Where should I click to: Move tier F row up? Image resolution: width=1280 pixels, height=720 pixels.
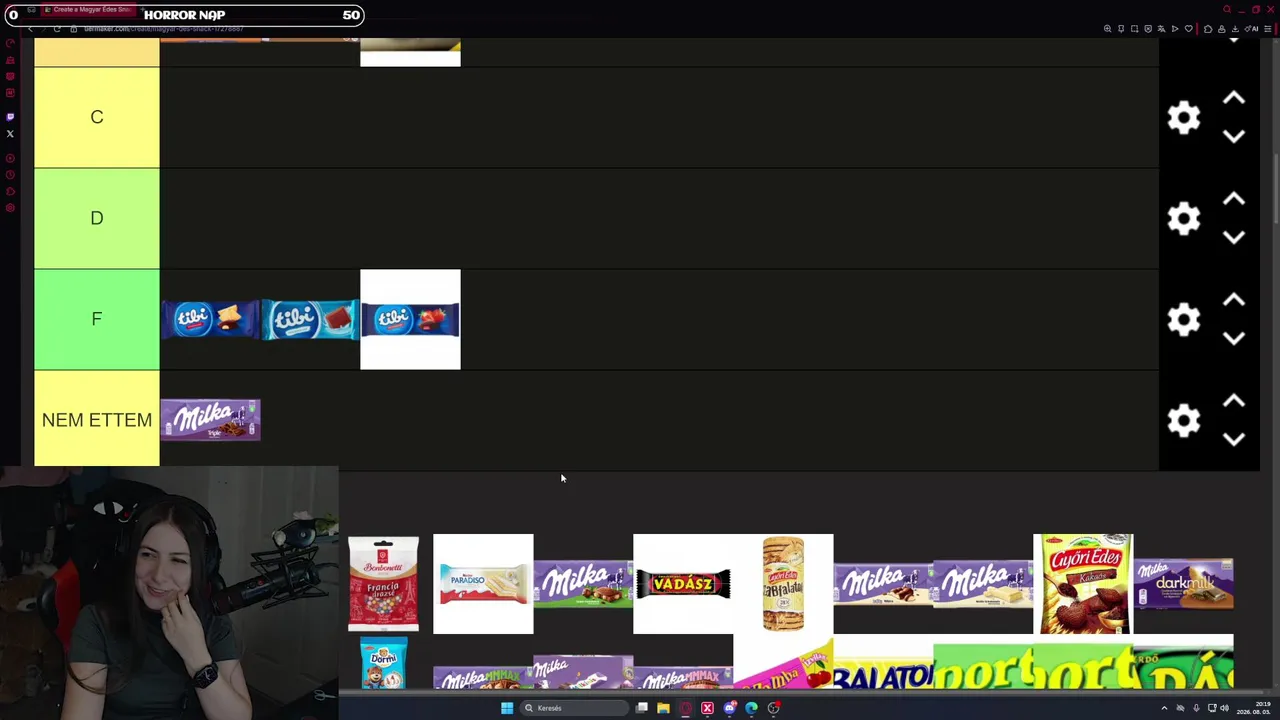coord(1234,300)
